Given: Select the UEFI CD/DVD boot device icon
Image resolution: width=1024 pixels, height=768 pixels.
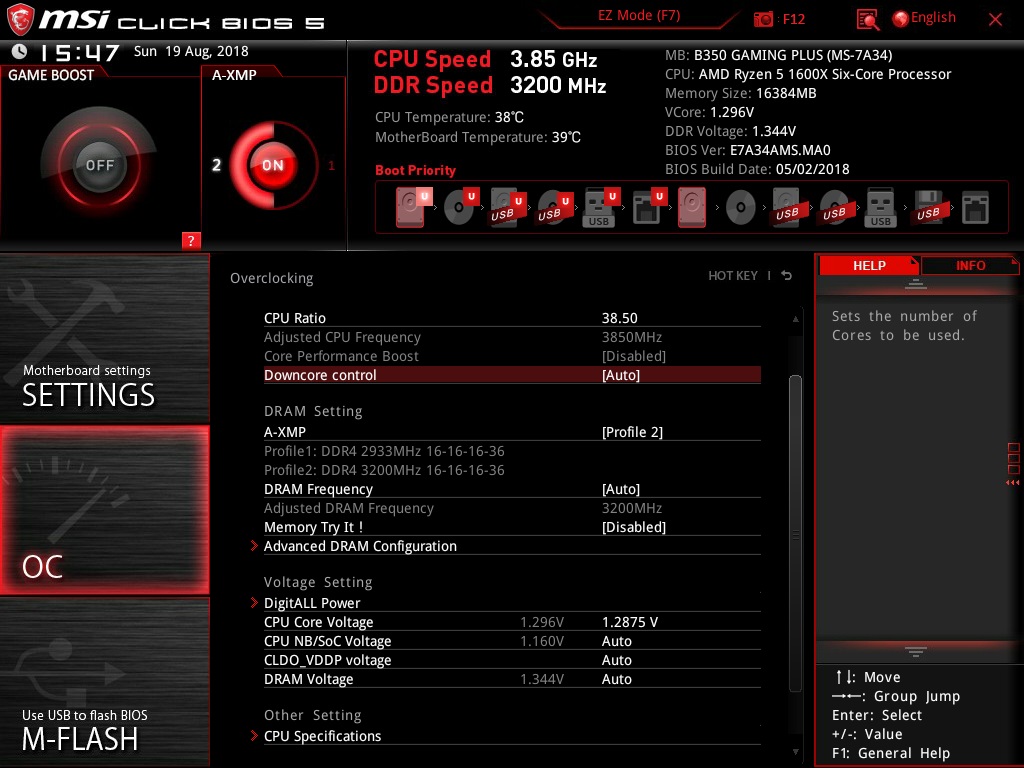Looking at the screenshot, I should 461,207.
